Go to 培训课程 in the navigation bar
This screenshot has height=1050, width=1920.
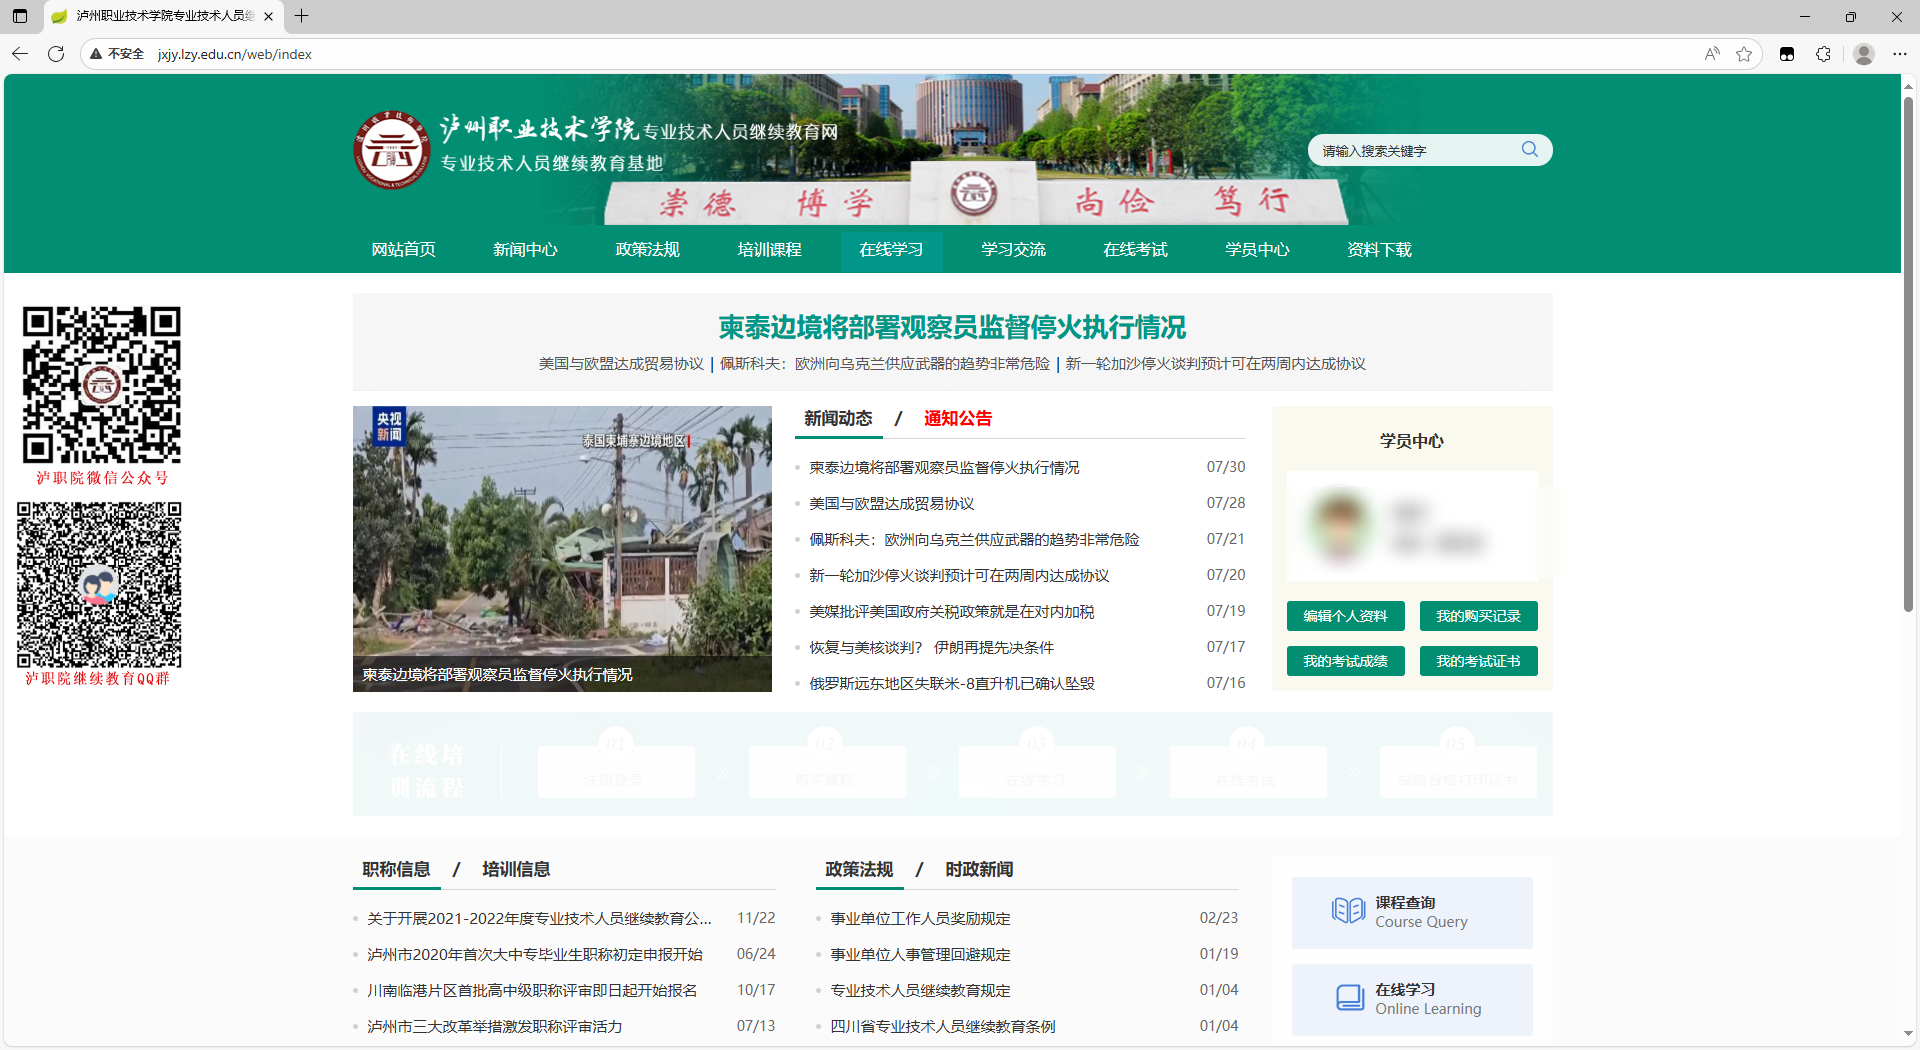[x=769, y=250]
